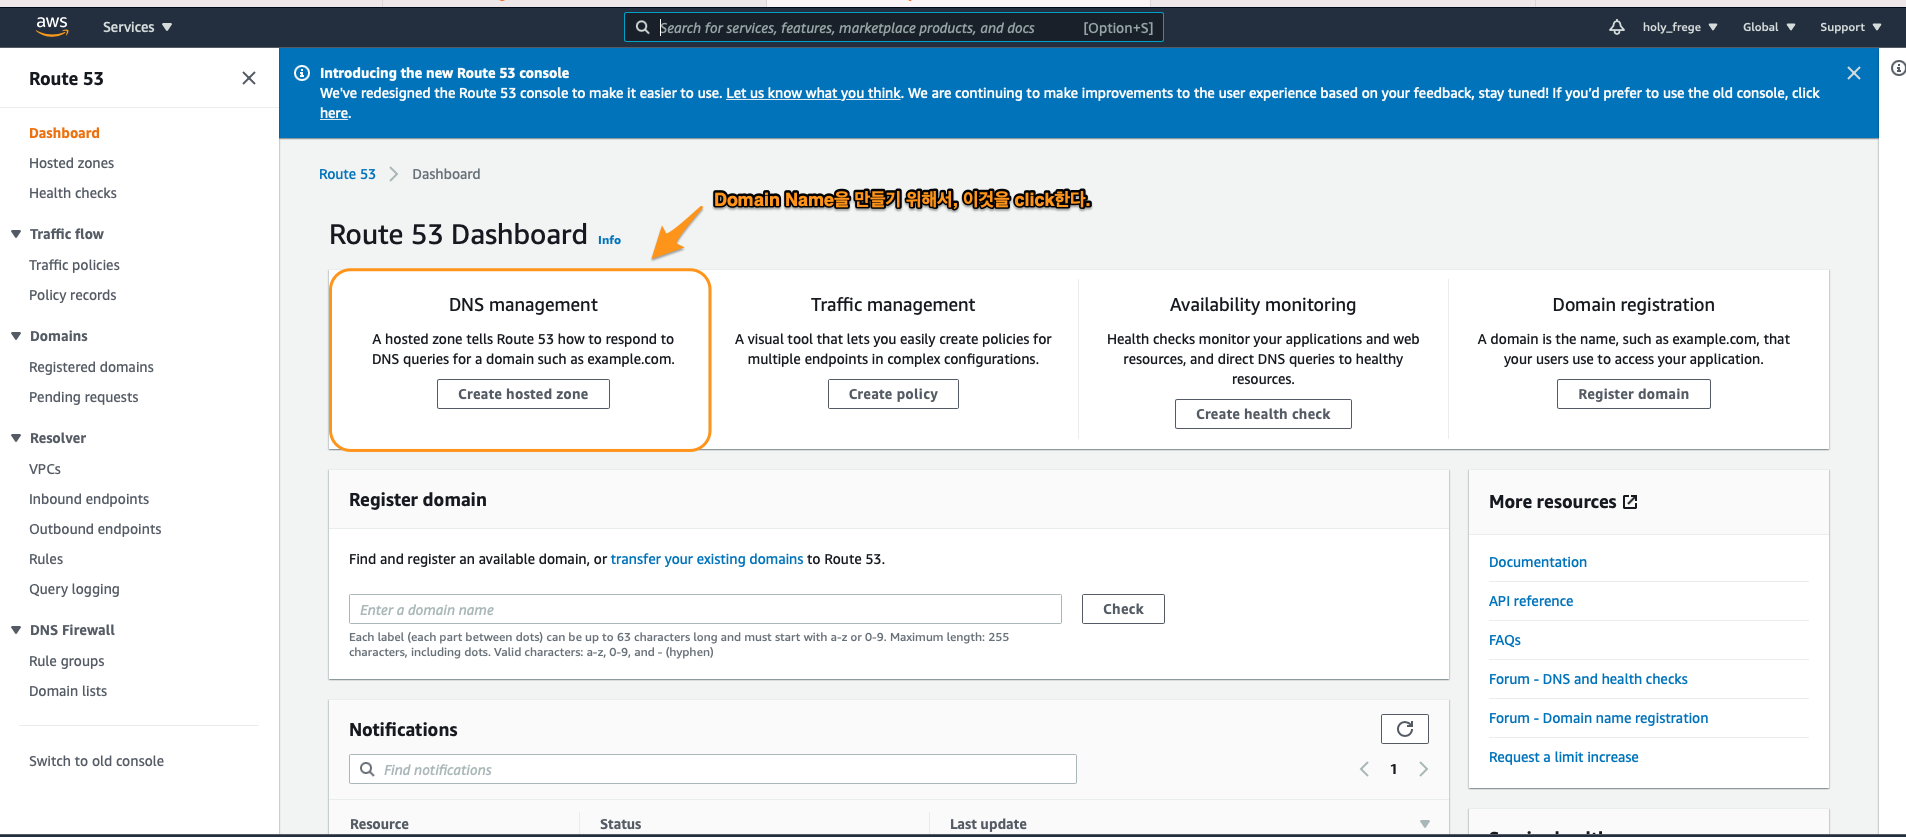
Task: Collapse the Resolver sidebar section
Action: point(16,438)
